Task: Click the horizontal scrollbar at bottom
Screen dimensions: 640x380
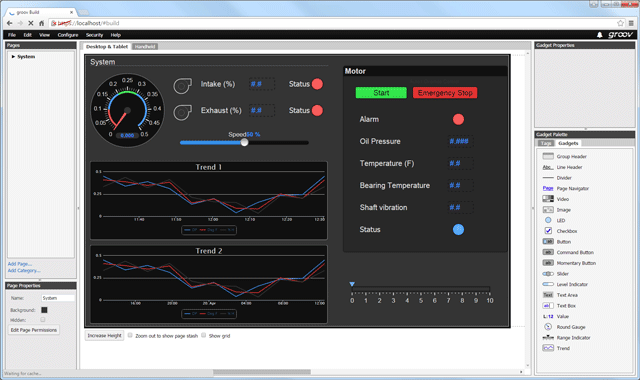Action: tap(262, 372)
